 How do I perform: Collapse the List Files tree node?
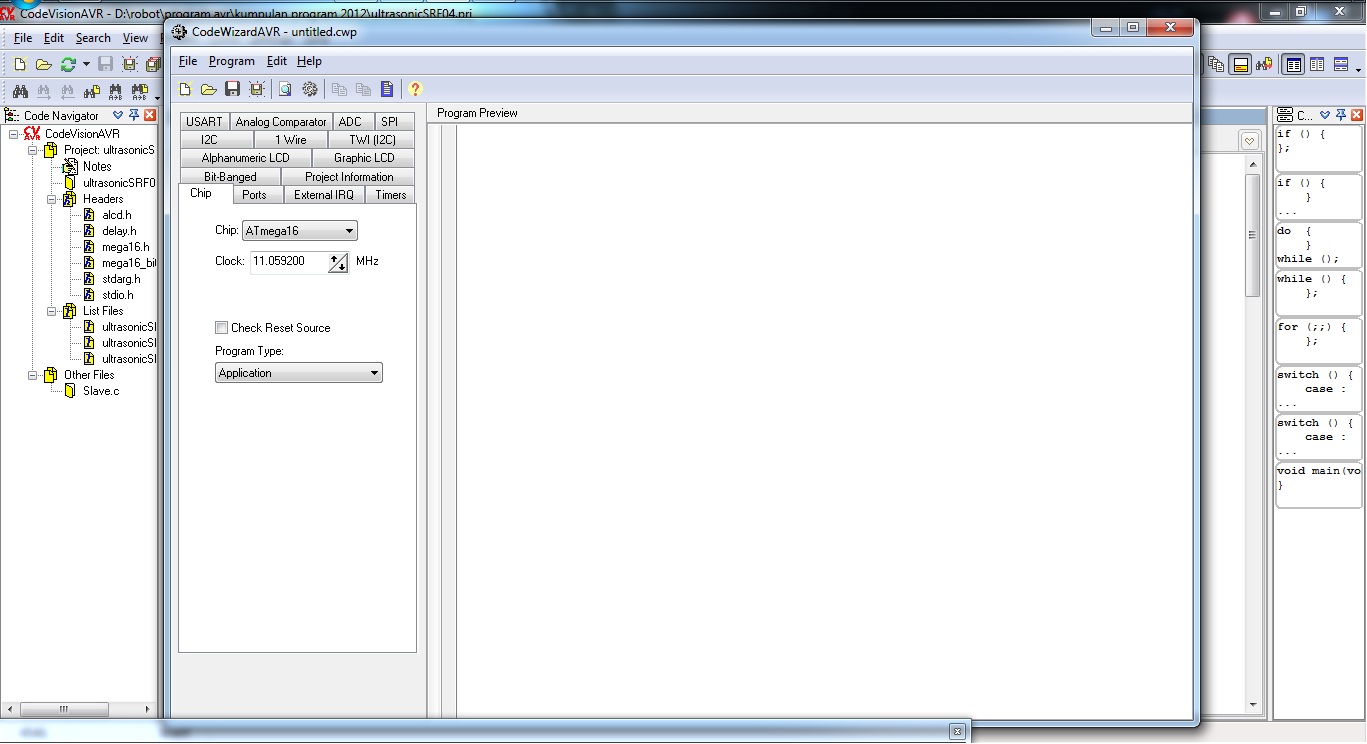tap(52, 311)
